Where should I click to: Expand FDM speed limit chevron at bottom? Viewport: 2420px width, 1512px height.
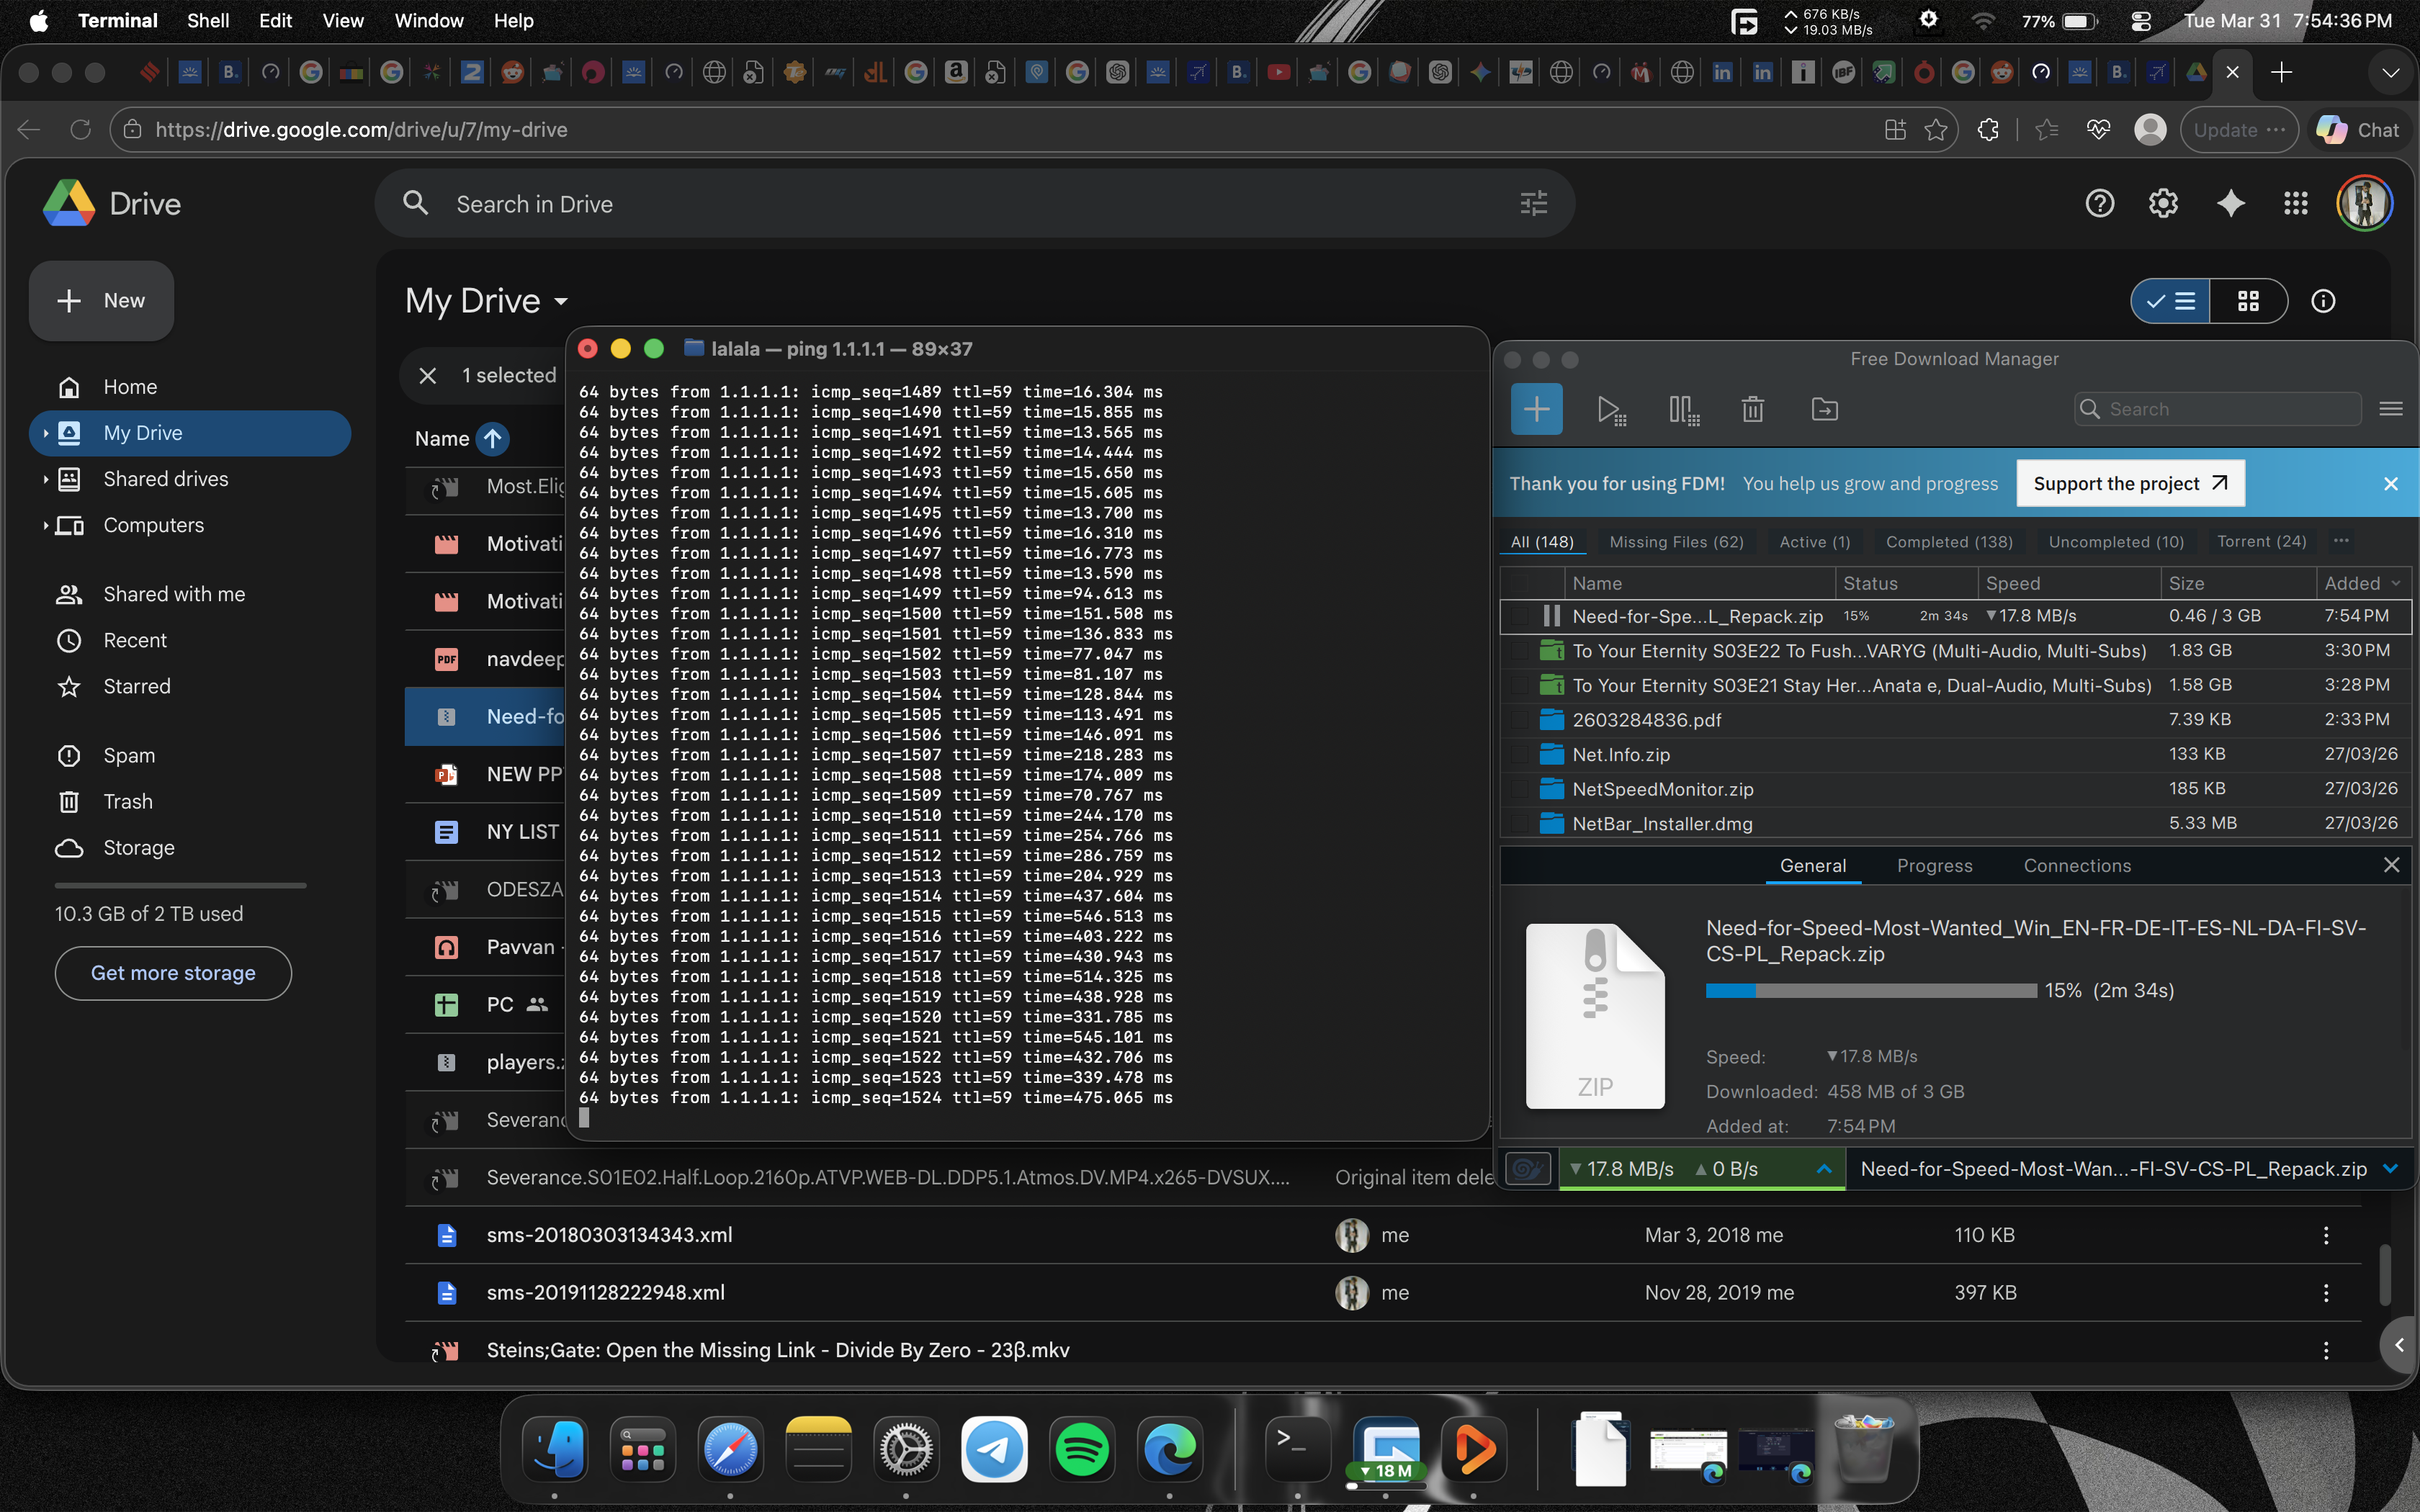[1823, 1168]
